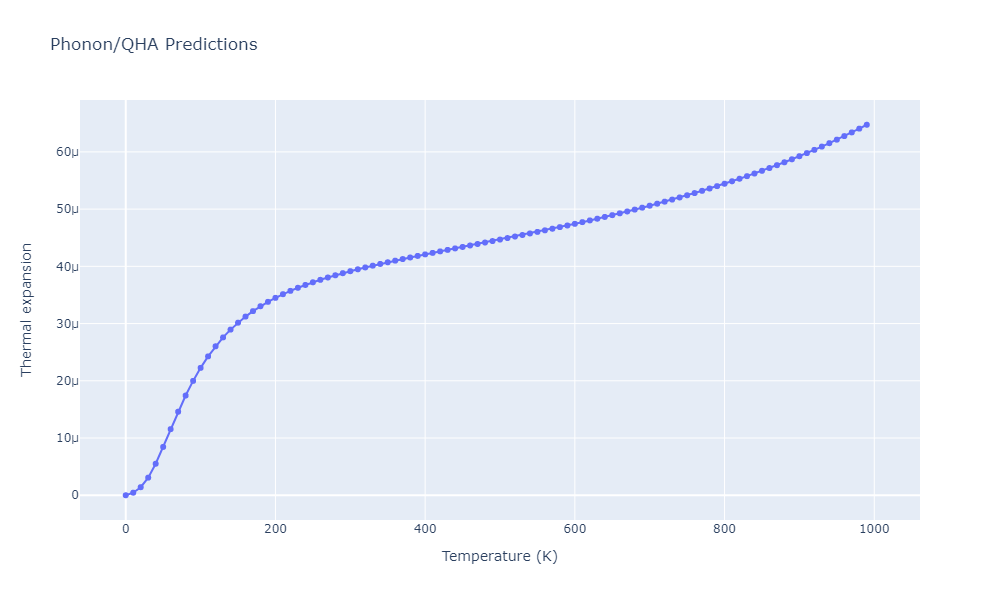Click the 40µ tick label on y-axis
The height and width of the screenshot is (600, 1000).
pyautogui.click(x=67, y=267)
